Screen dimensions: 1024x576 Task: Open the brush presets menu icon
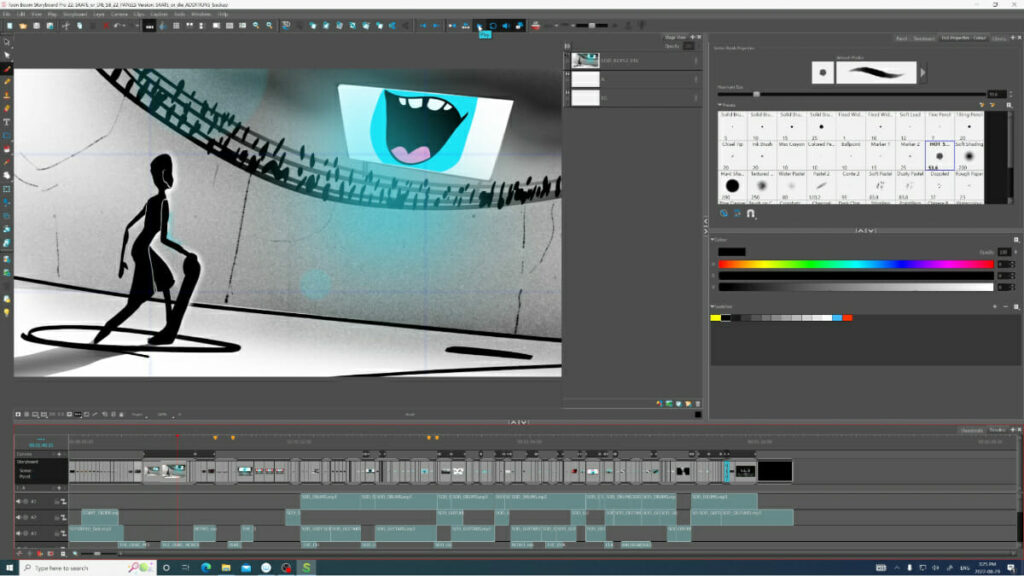click(x=1009, y=105)
